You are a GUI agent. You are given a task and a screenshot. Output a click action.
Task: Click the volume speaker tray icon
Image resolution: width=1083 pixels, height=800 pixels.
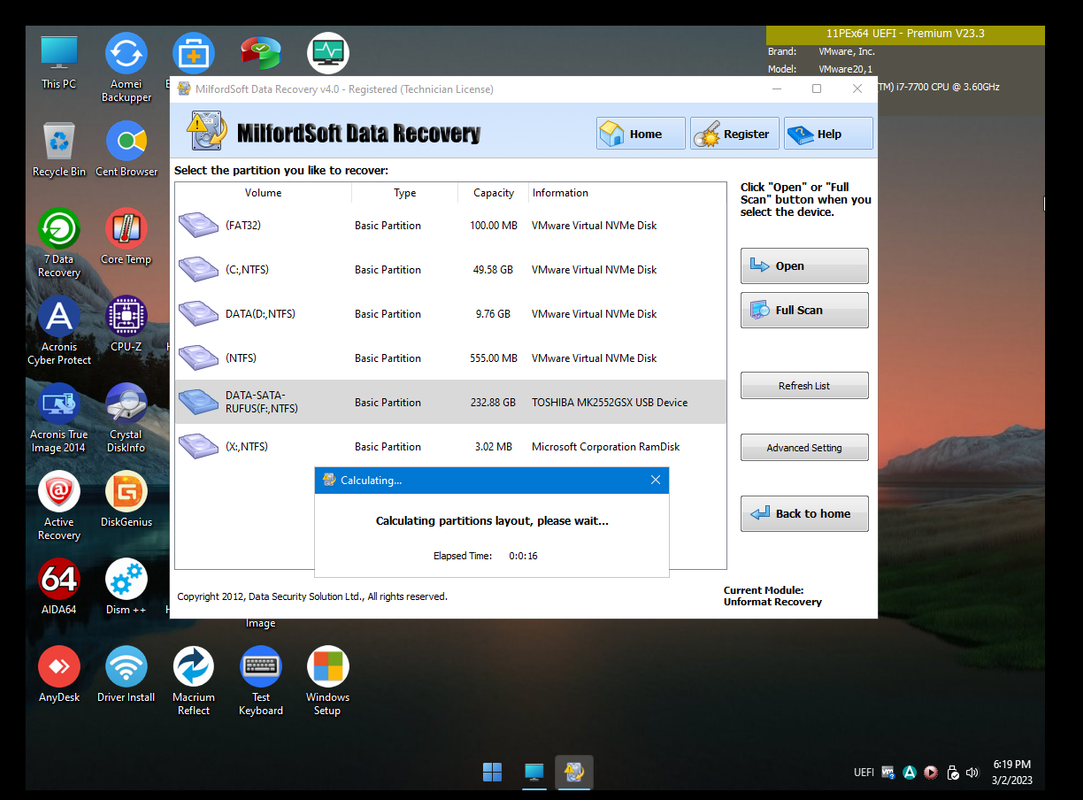point(972,772)
